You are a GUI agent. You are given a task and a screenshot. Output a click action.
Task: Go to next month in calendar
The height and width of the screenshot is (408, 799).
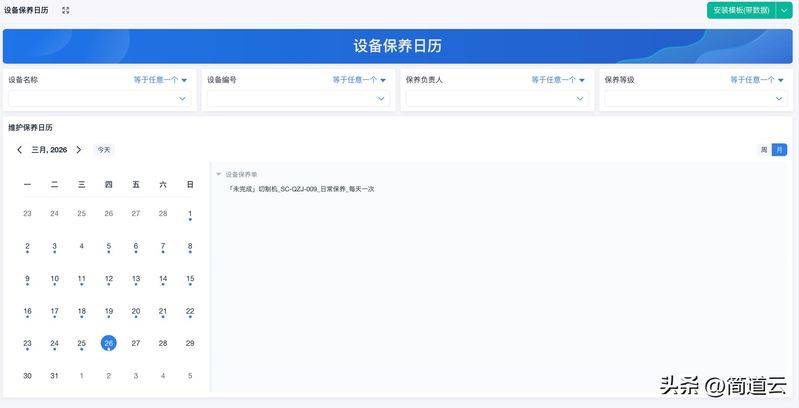click(79, 150)
